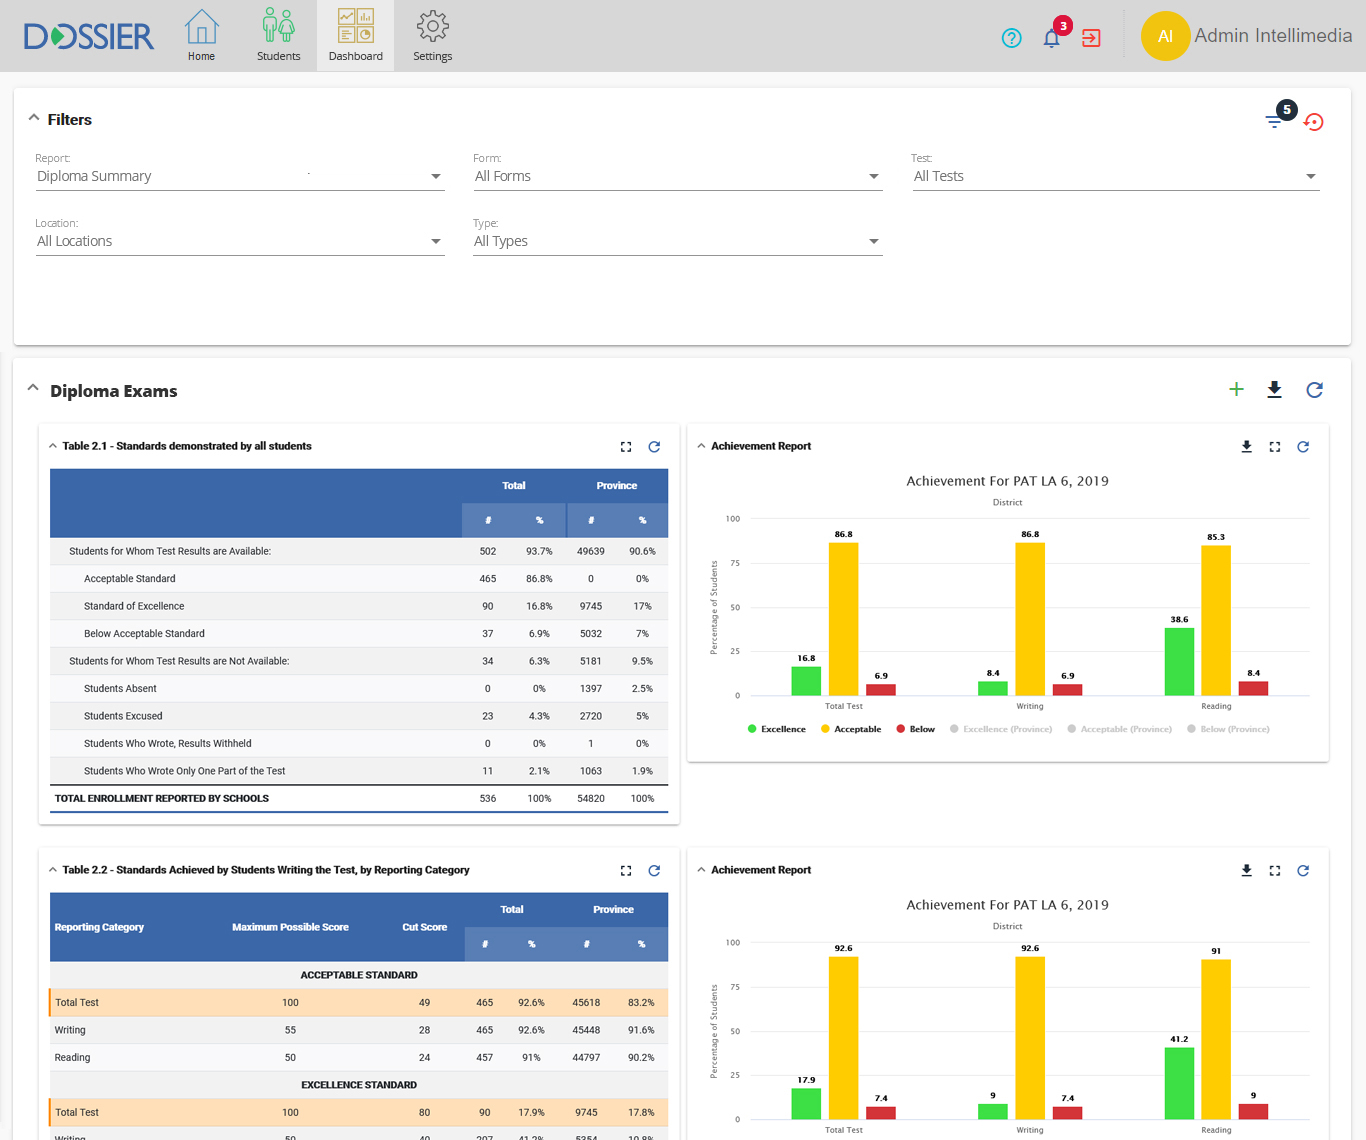
Task: Expand Table 2.2 to fullscreen
Action: (x=626, y=871)
